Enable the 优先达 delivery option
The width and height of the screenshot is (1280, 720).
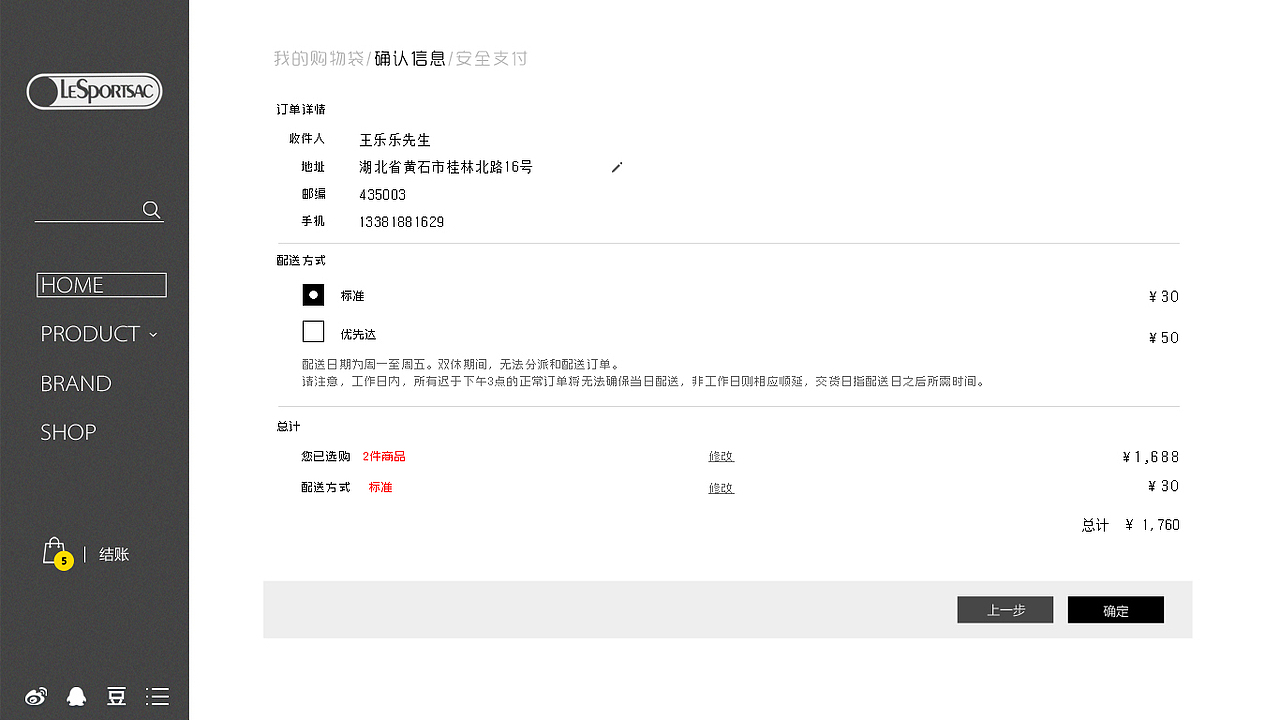tap(313, 330)
